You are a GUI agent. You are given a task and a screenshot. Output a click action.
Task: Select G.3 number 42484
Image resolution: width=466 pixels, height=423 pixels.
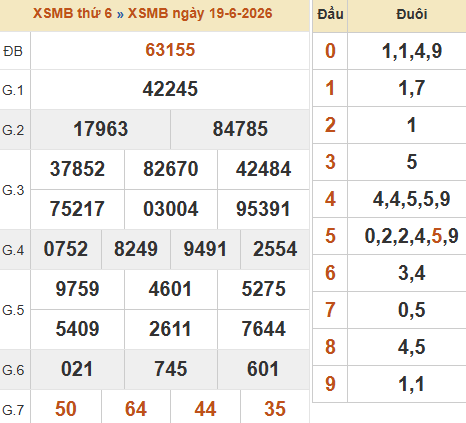click(263, 169)
